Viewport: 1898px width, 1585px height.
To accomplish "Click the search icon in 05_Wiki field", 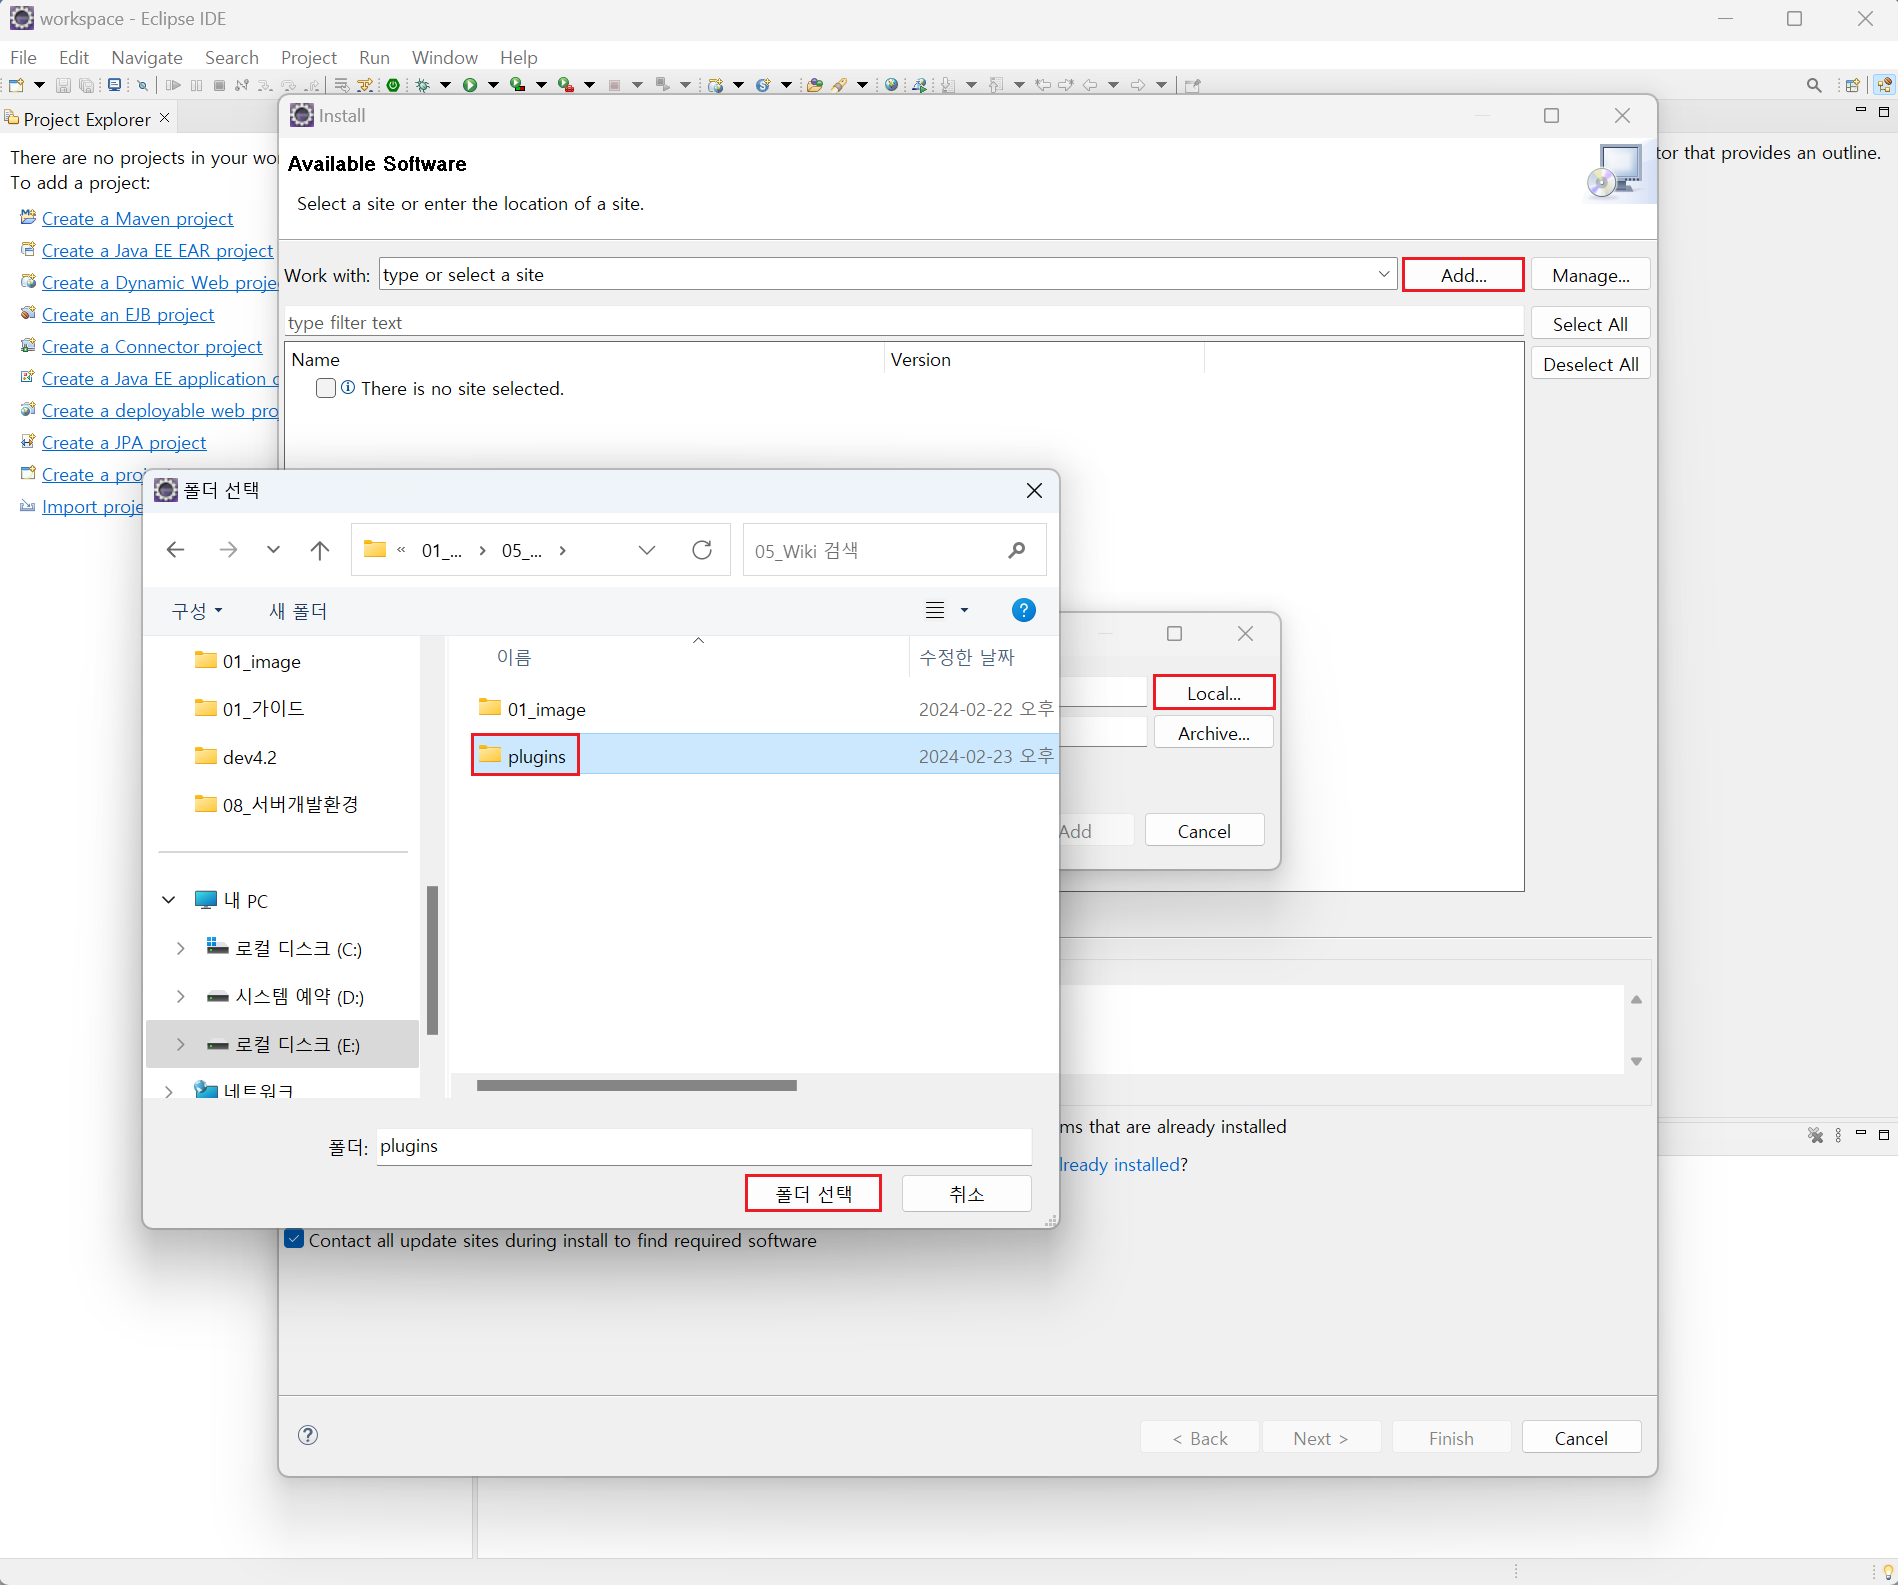I will coord(1017,550).
